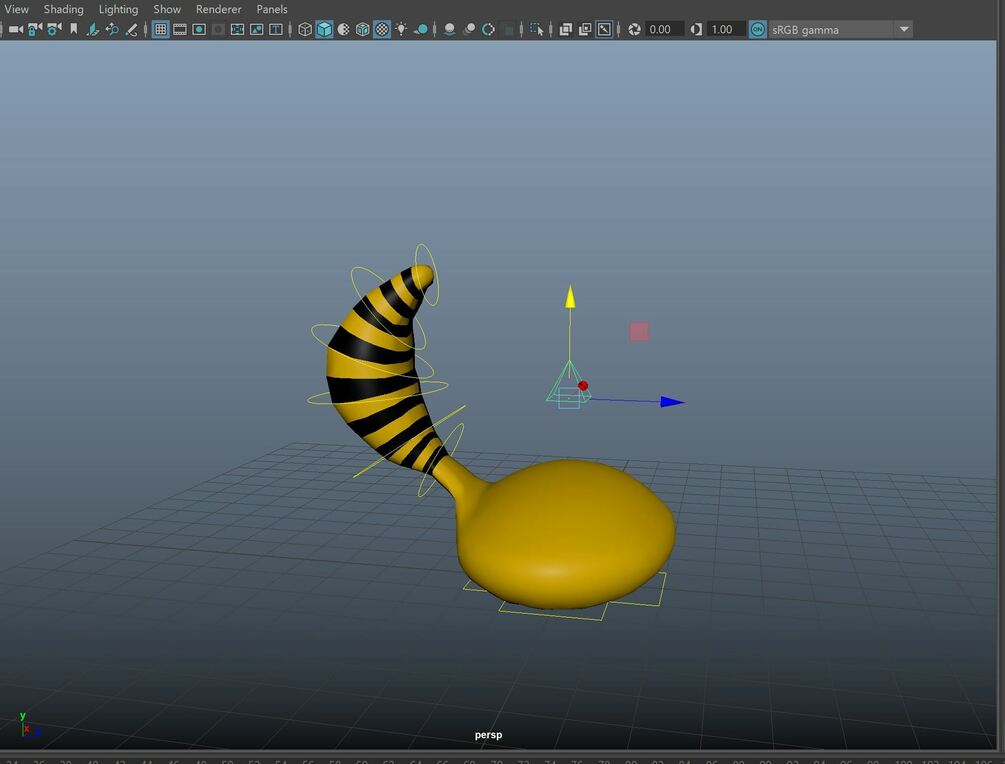
Task: Click the sRGB gamma dropdown arrow
Action: coord(904,29)
